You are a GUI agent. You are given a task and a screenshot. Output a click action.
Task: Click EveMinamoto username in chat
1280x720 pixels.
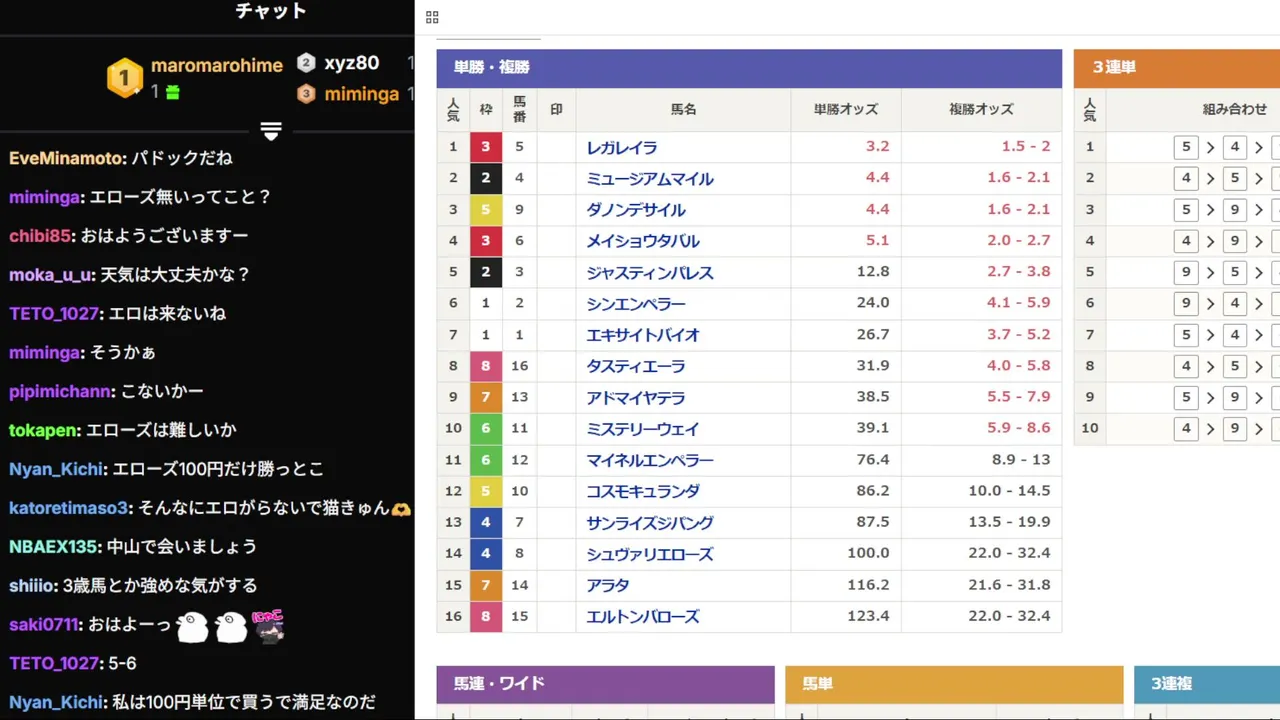[67, 158]
